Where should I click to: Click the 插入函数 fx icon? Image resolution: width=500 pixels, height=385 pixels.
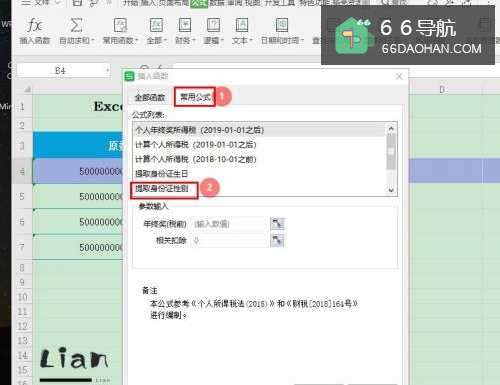tap(34, 25)
